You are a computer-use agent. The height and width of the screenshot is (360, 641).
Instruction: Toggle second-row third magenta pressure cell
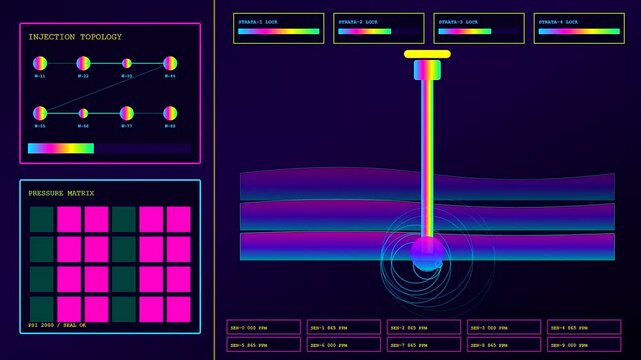tap(96, 249)
